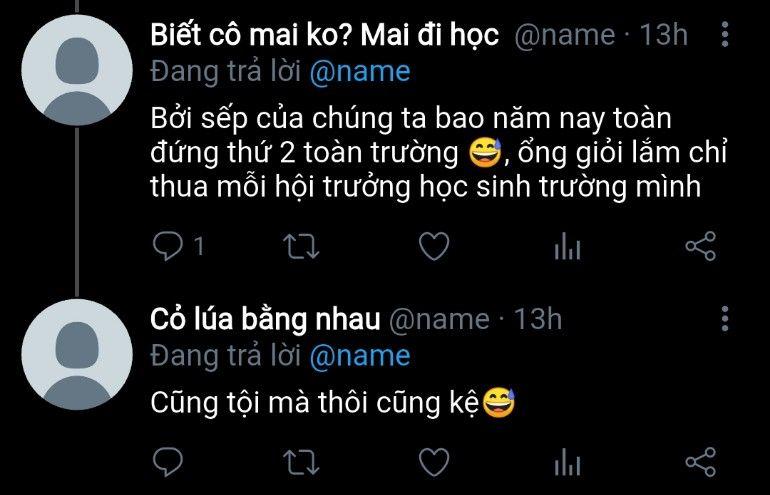Open the 'Biết cô mai ko? Mai đi học' profile name
This screenshot has width=770, height=495.
pyautogui.click(x=325, y=35)
